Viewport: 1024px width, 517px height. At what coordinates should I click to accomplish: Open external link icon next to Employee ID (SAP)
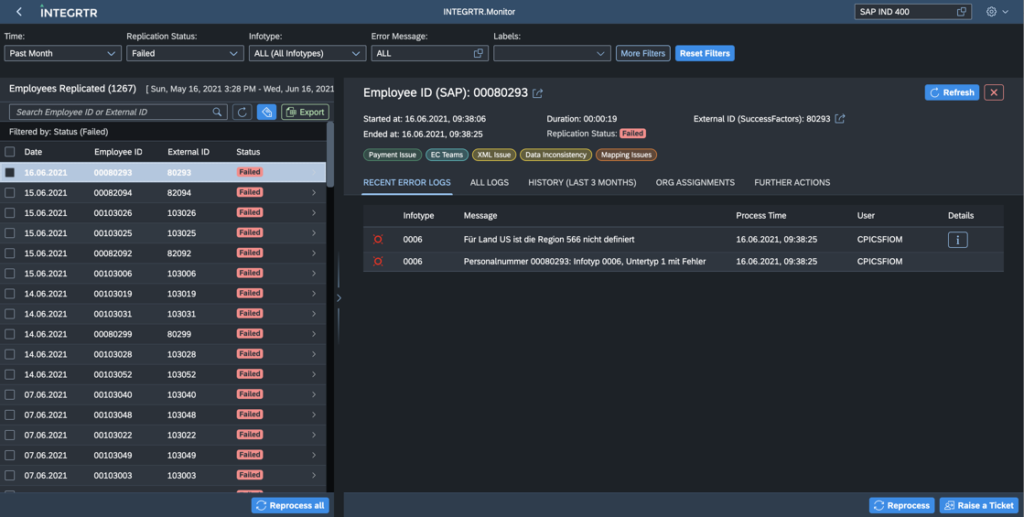pos(538,93)
